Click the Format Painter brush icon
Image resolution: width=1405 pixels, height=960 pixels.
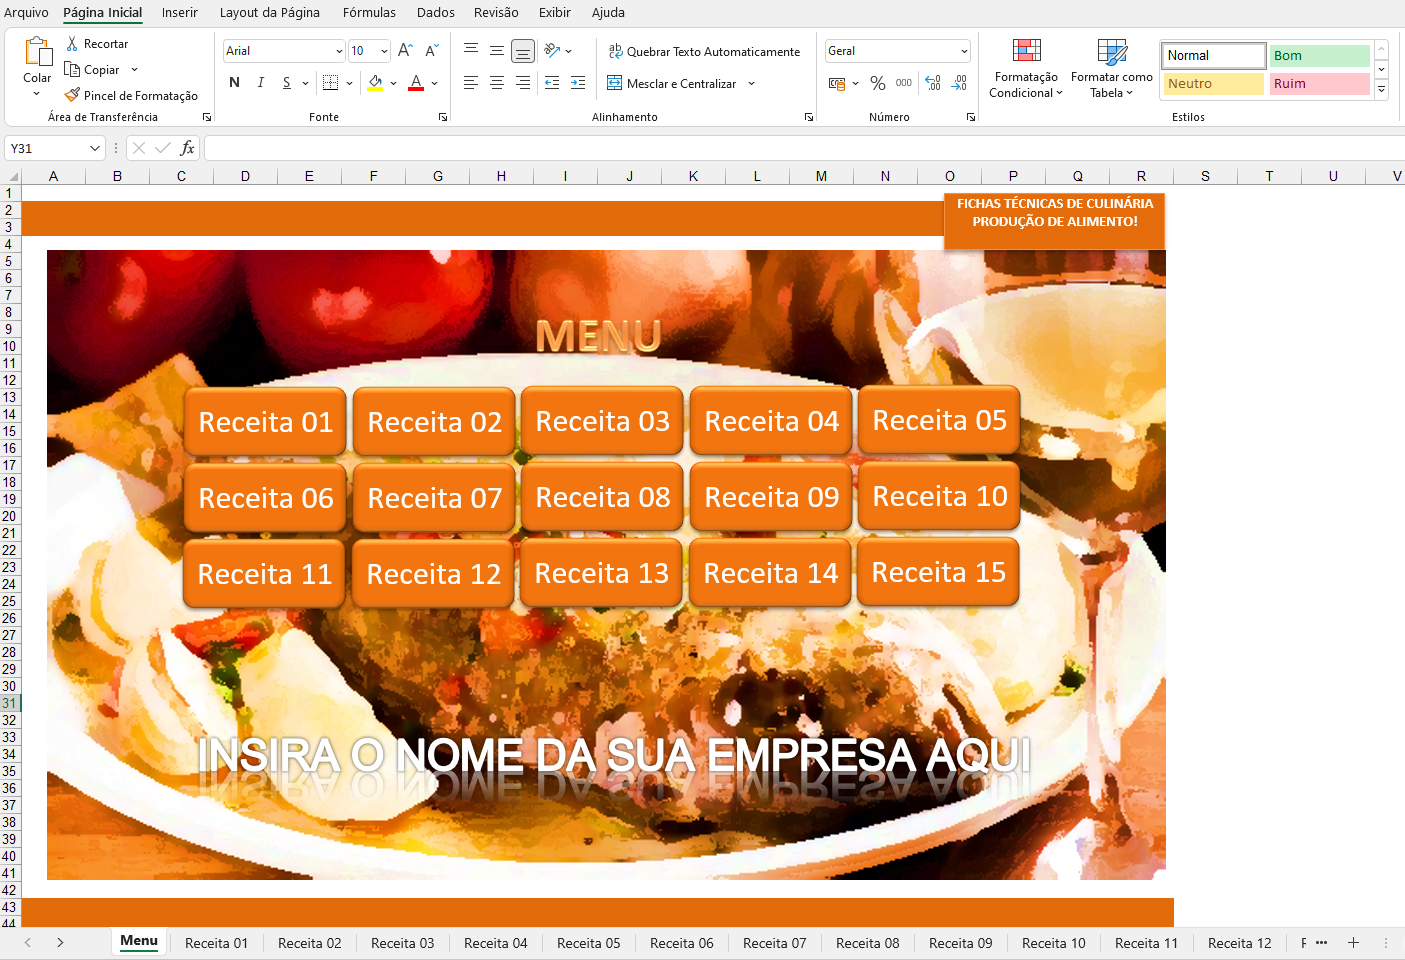click(72, 96)
